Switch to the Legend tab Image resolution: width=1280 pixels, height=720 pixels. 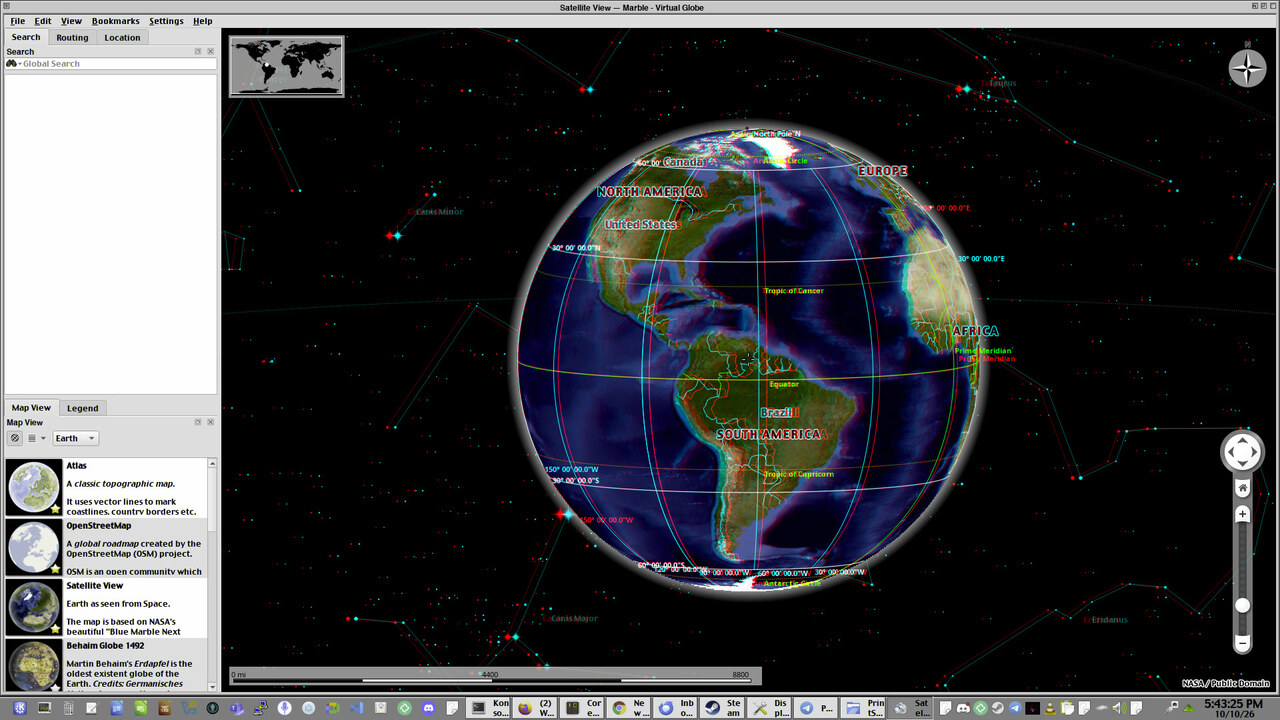click(x=82, y=408)
